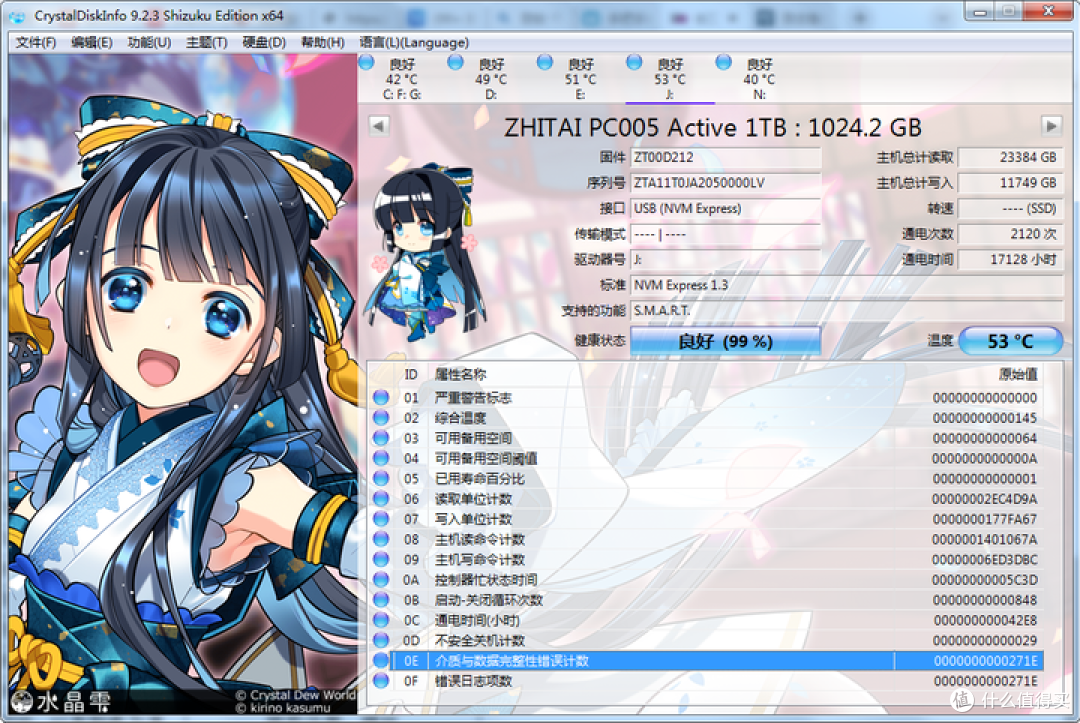Click the status circle for attribute 02
The image size is (1080, 723).
[381, 417]
